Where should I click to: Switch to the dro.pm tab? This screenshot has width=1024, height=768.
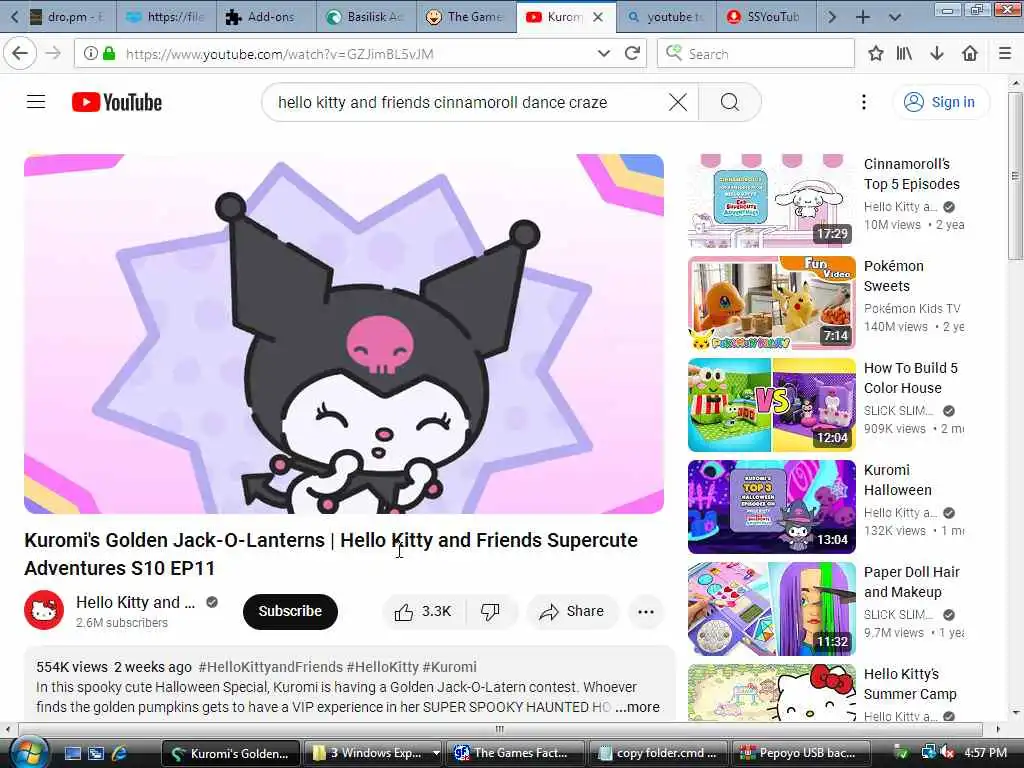coord(67,17)
